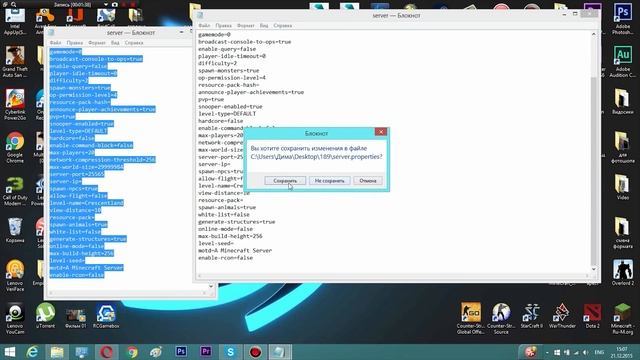This screenshot has height=360, width=640.
Task: Switch to the Notepad taskbar button
Action: [280, 352]
